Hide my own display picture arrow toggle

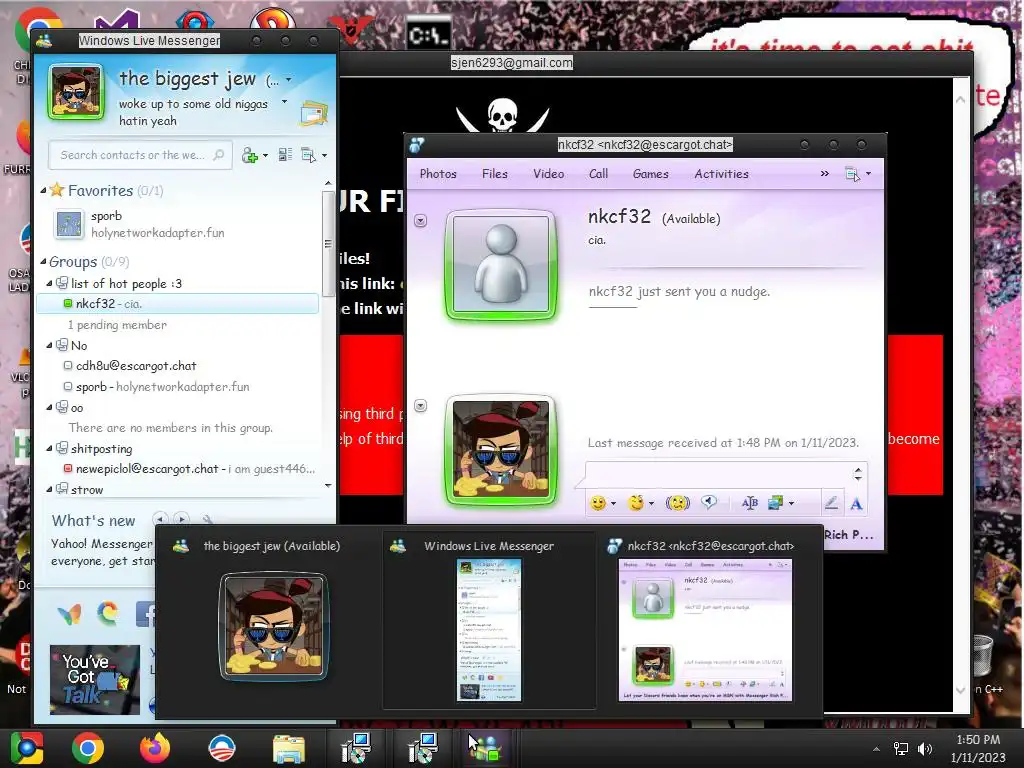(x=421, y=406)
